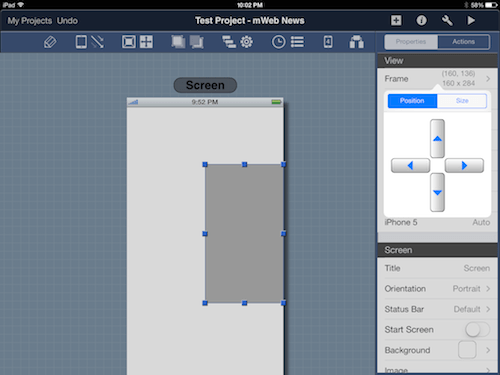Open the Status Bar Default option
500x375 pixels.
(x=437, y=309)
